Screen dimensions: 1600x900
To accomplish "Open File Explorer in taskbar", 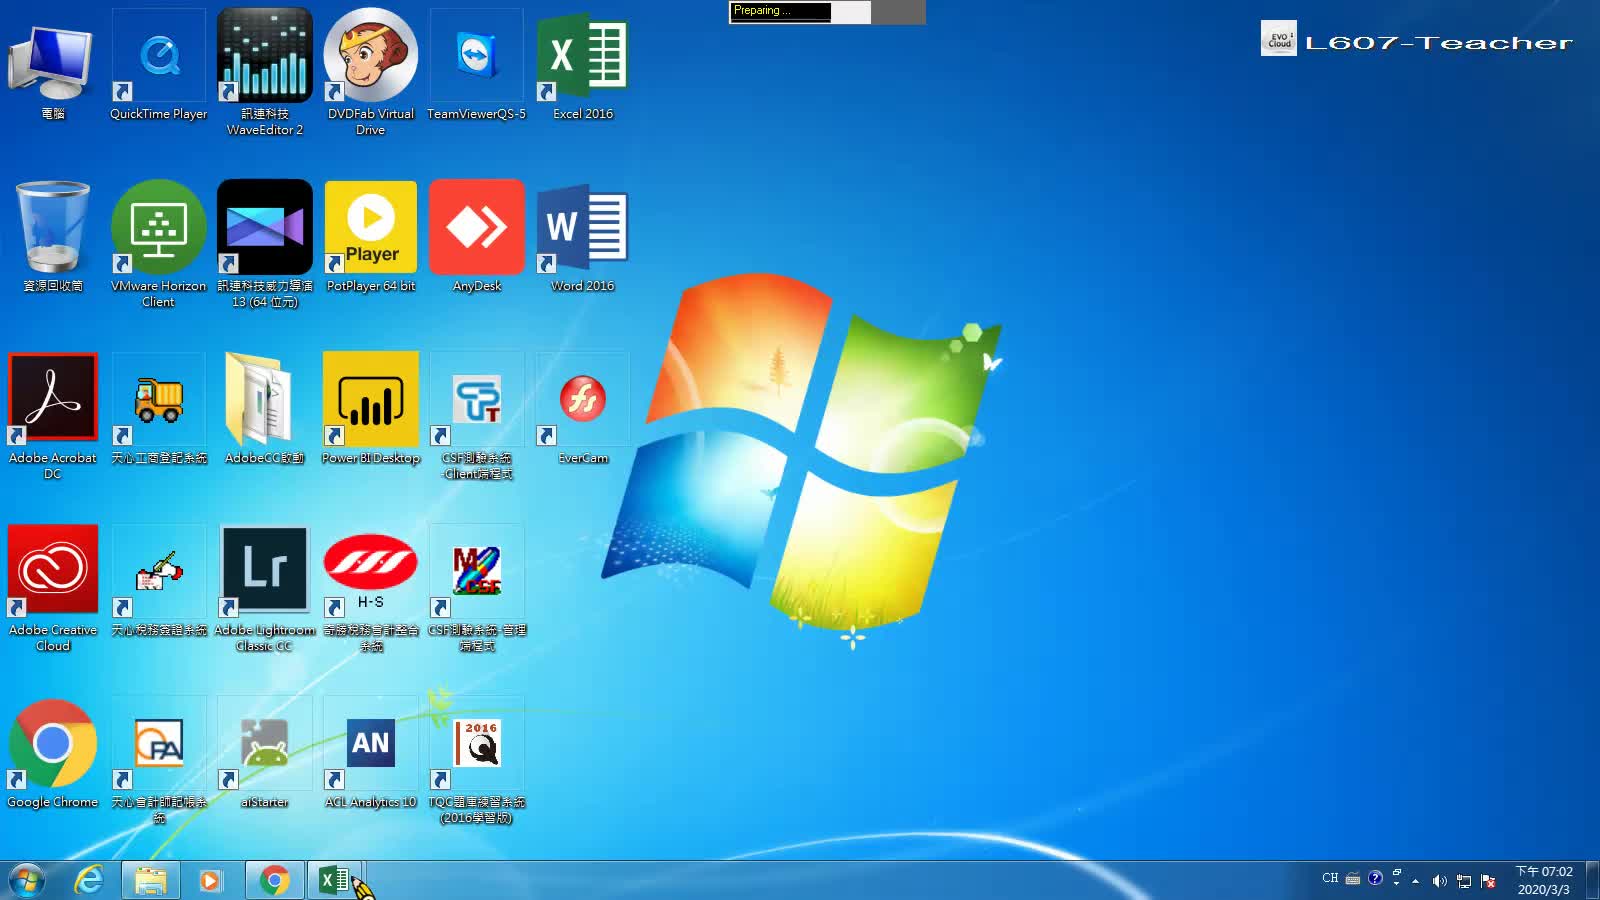I will pyautogui.click(x=151, y=880).
